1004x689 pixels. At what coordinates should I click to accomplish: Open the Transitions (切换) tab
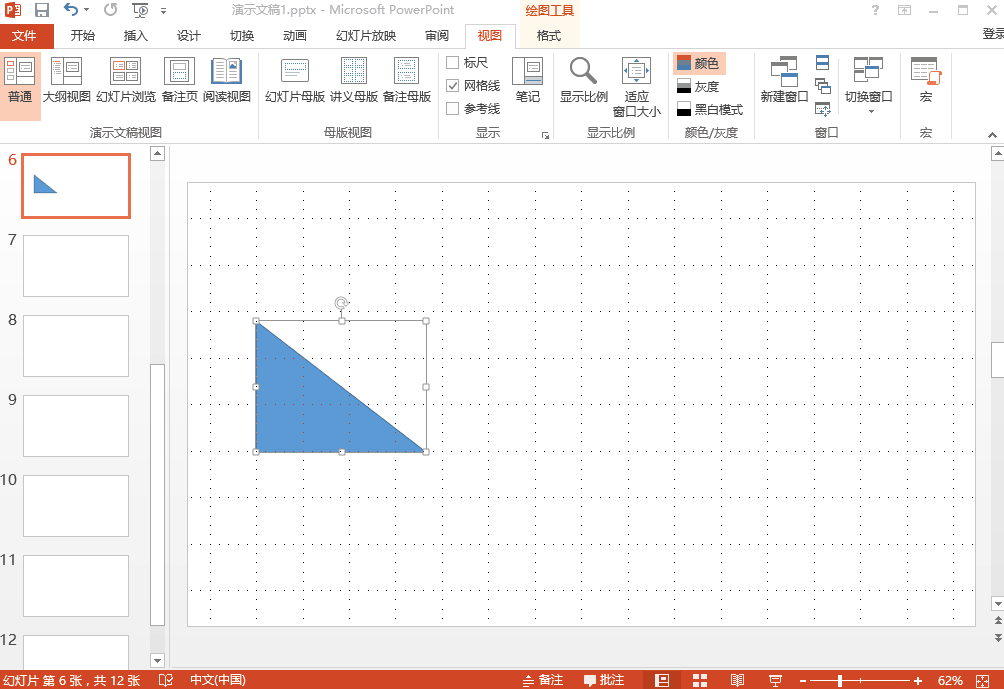coord(242,36)
